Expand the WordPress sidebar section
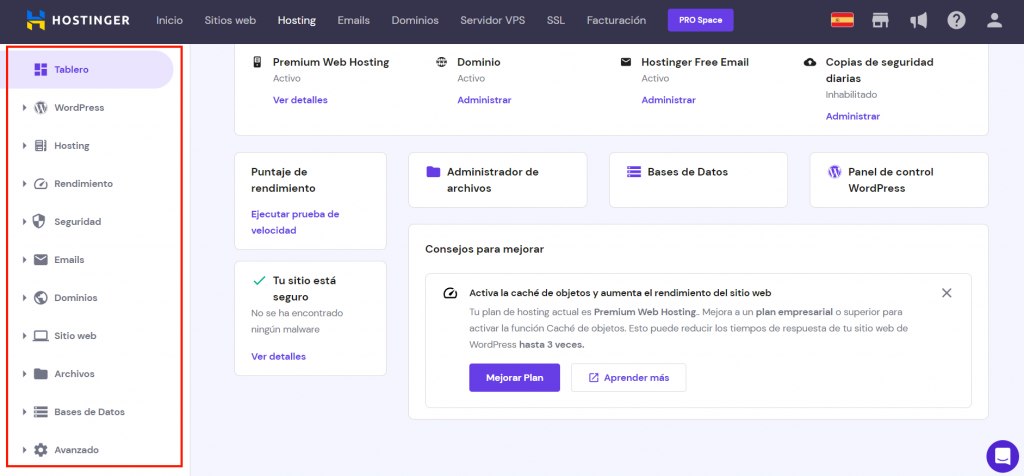Image resolution: width=1024 pixels, height=476 pixels. click(x=78, y=108)
